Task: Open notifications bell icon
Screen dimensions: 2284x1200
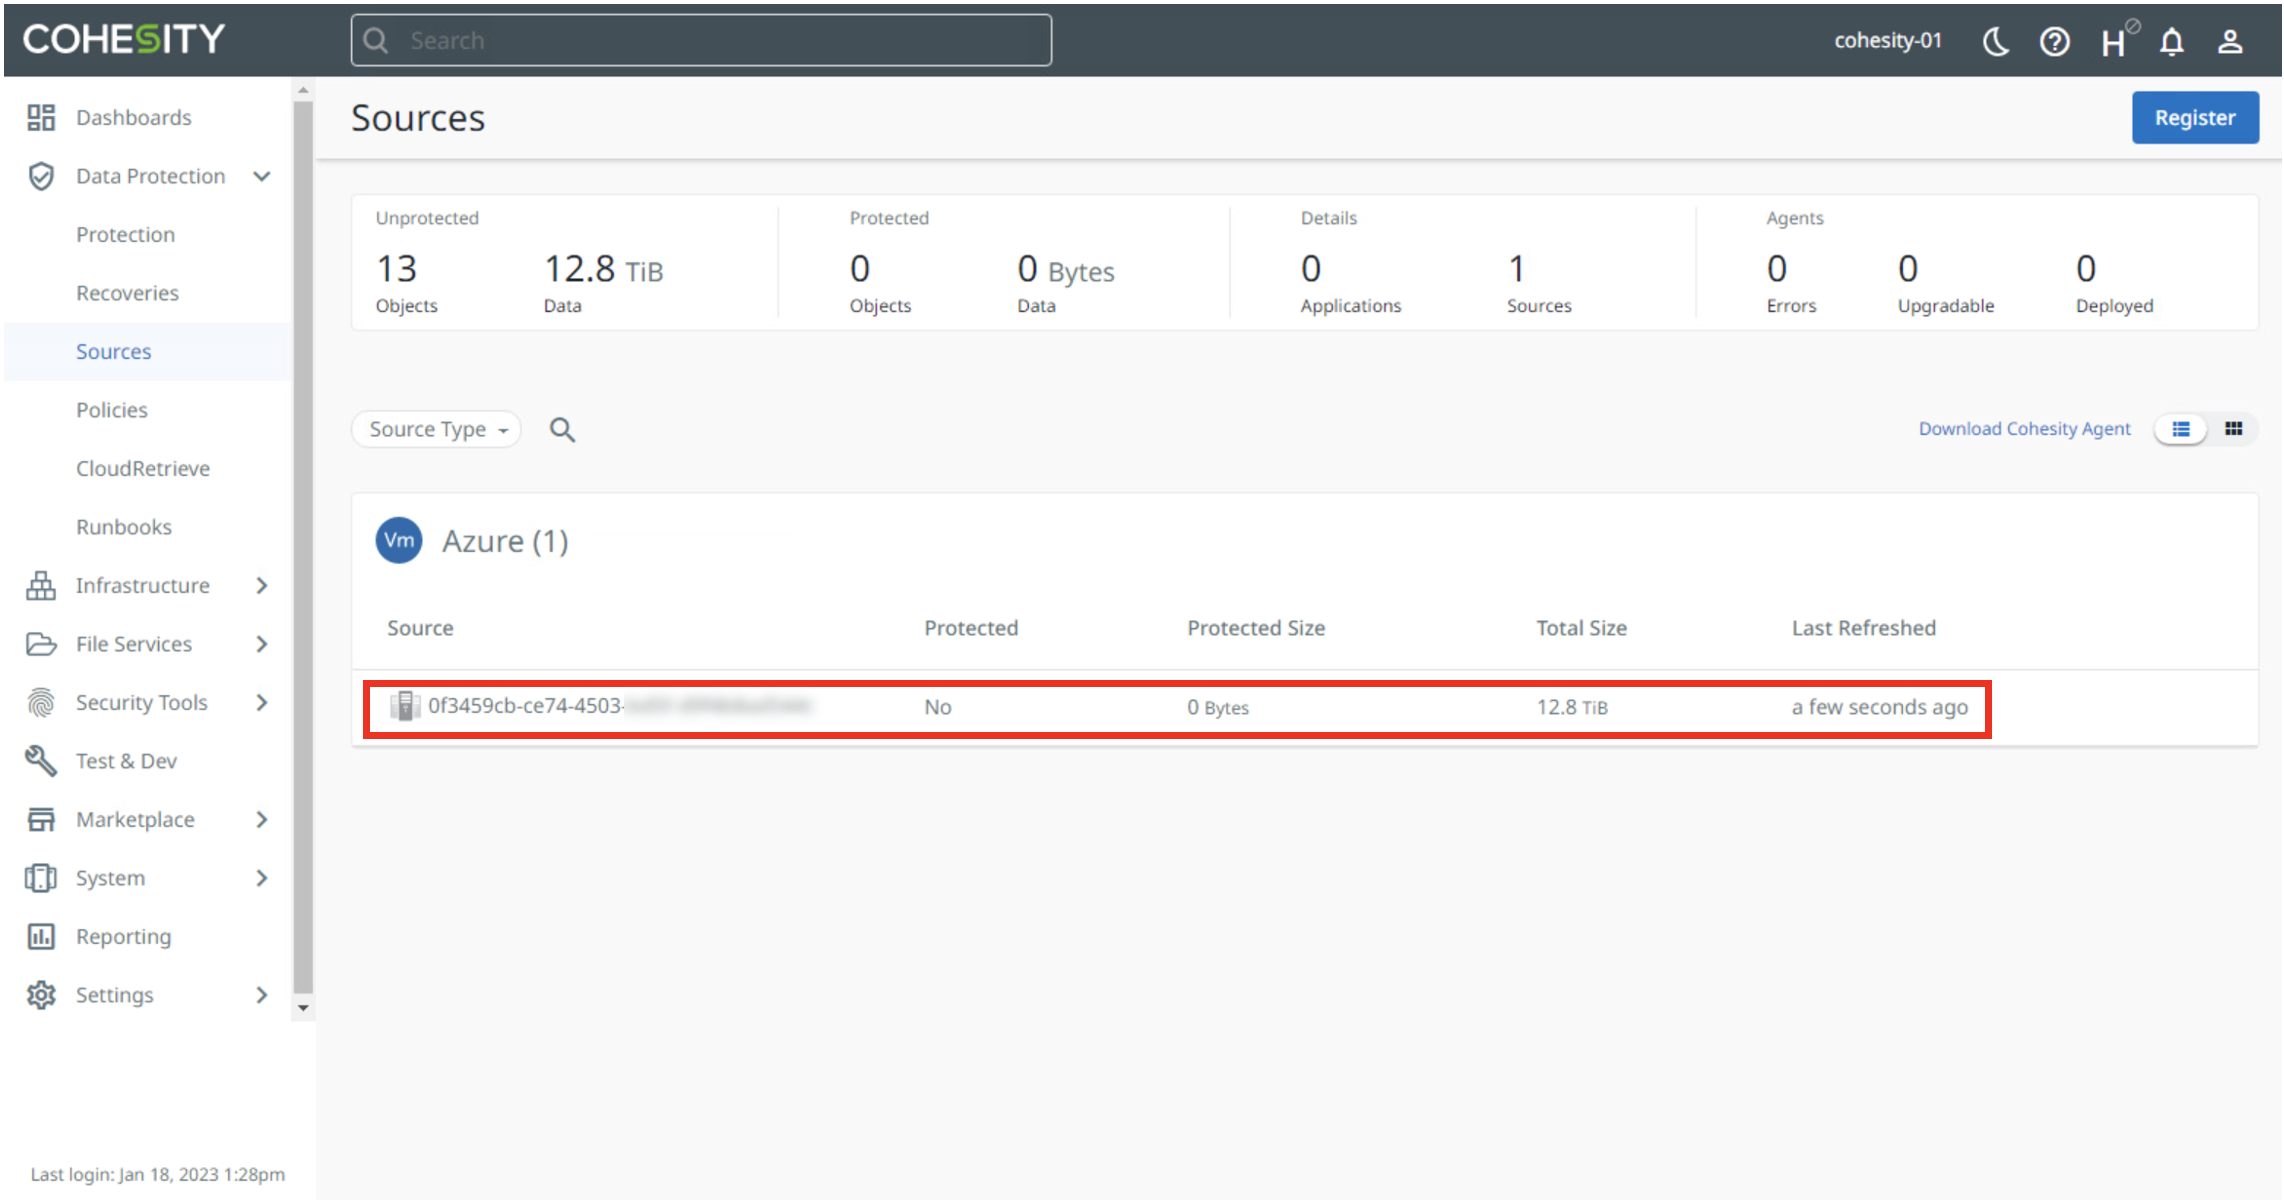Action: (x=2172, y=41)
